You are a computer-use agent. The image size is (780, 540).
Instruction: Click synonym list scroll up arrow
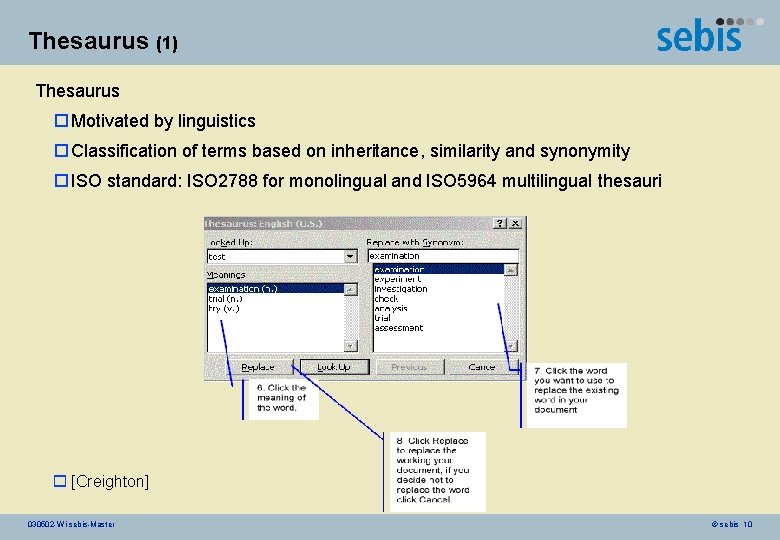click(x=511, y=270)
